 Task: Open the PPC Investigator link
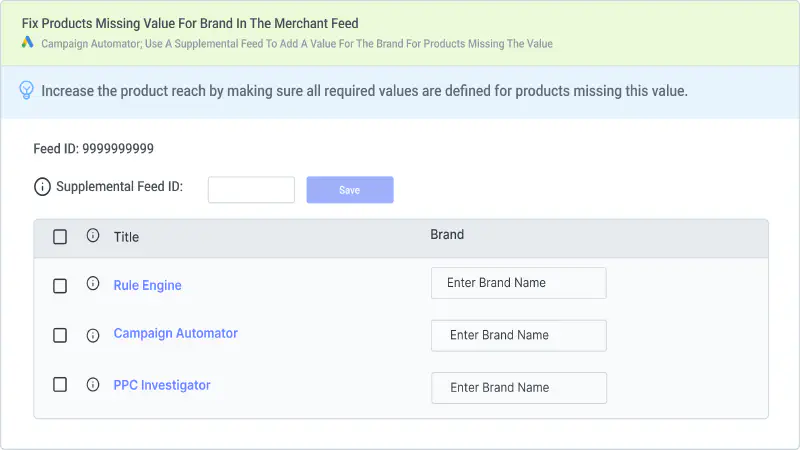(x=162, y=385)
